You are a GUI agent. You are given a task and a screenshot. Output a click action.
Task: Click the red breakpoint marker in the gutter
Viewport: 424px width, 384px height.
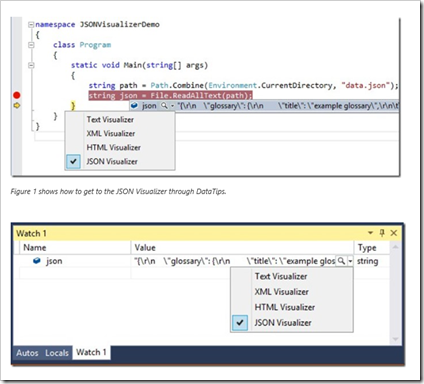(17, 95)
